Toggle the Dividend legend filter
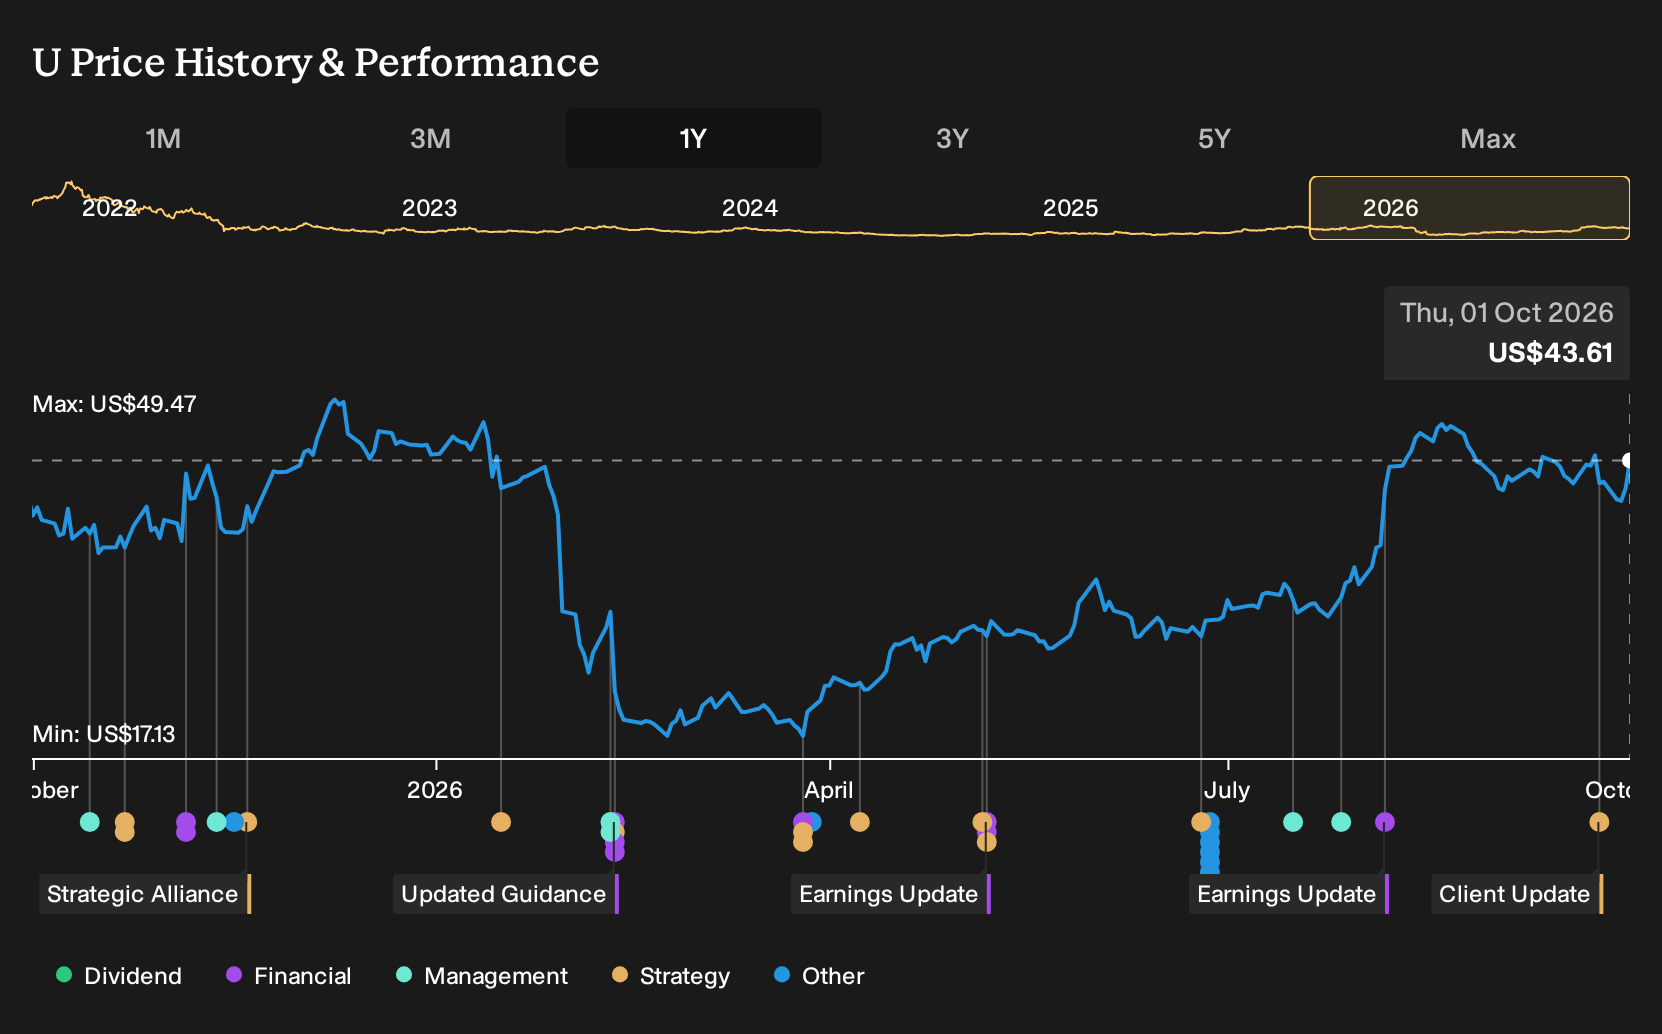 pyautogui.click(x=119, y=976)
